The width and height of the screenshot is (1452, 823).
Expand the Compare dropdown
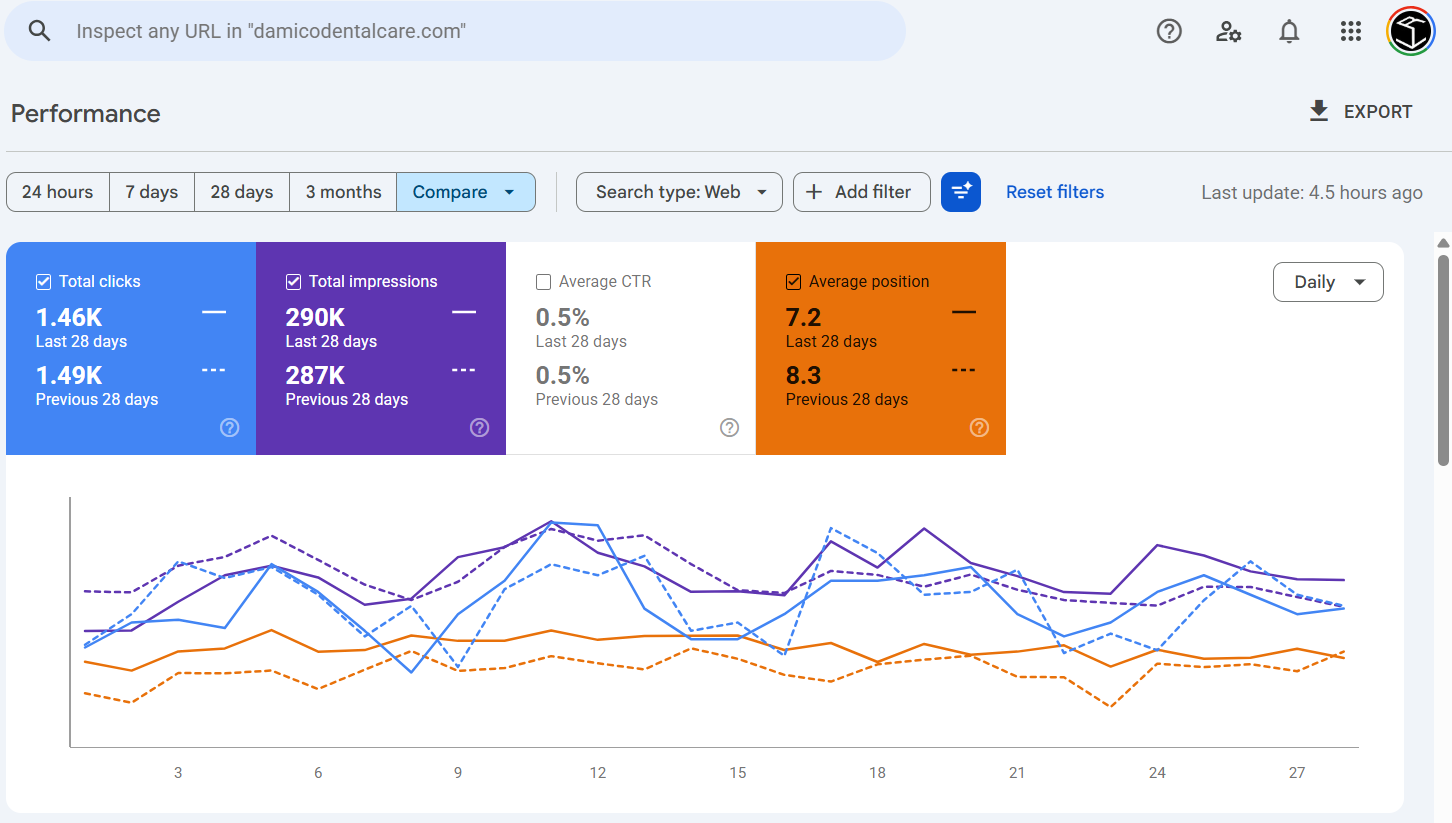coord(466,192)
